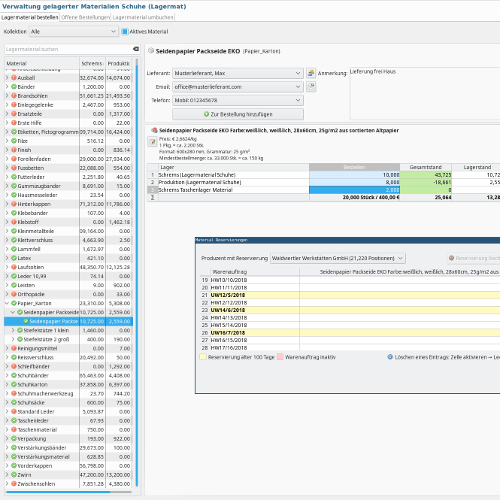This screenshot has width=500, height=500.
Task: Select order row UW12/5/2018
Action: click(x=350, y=295)
